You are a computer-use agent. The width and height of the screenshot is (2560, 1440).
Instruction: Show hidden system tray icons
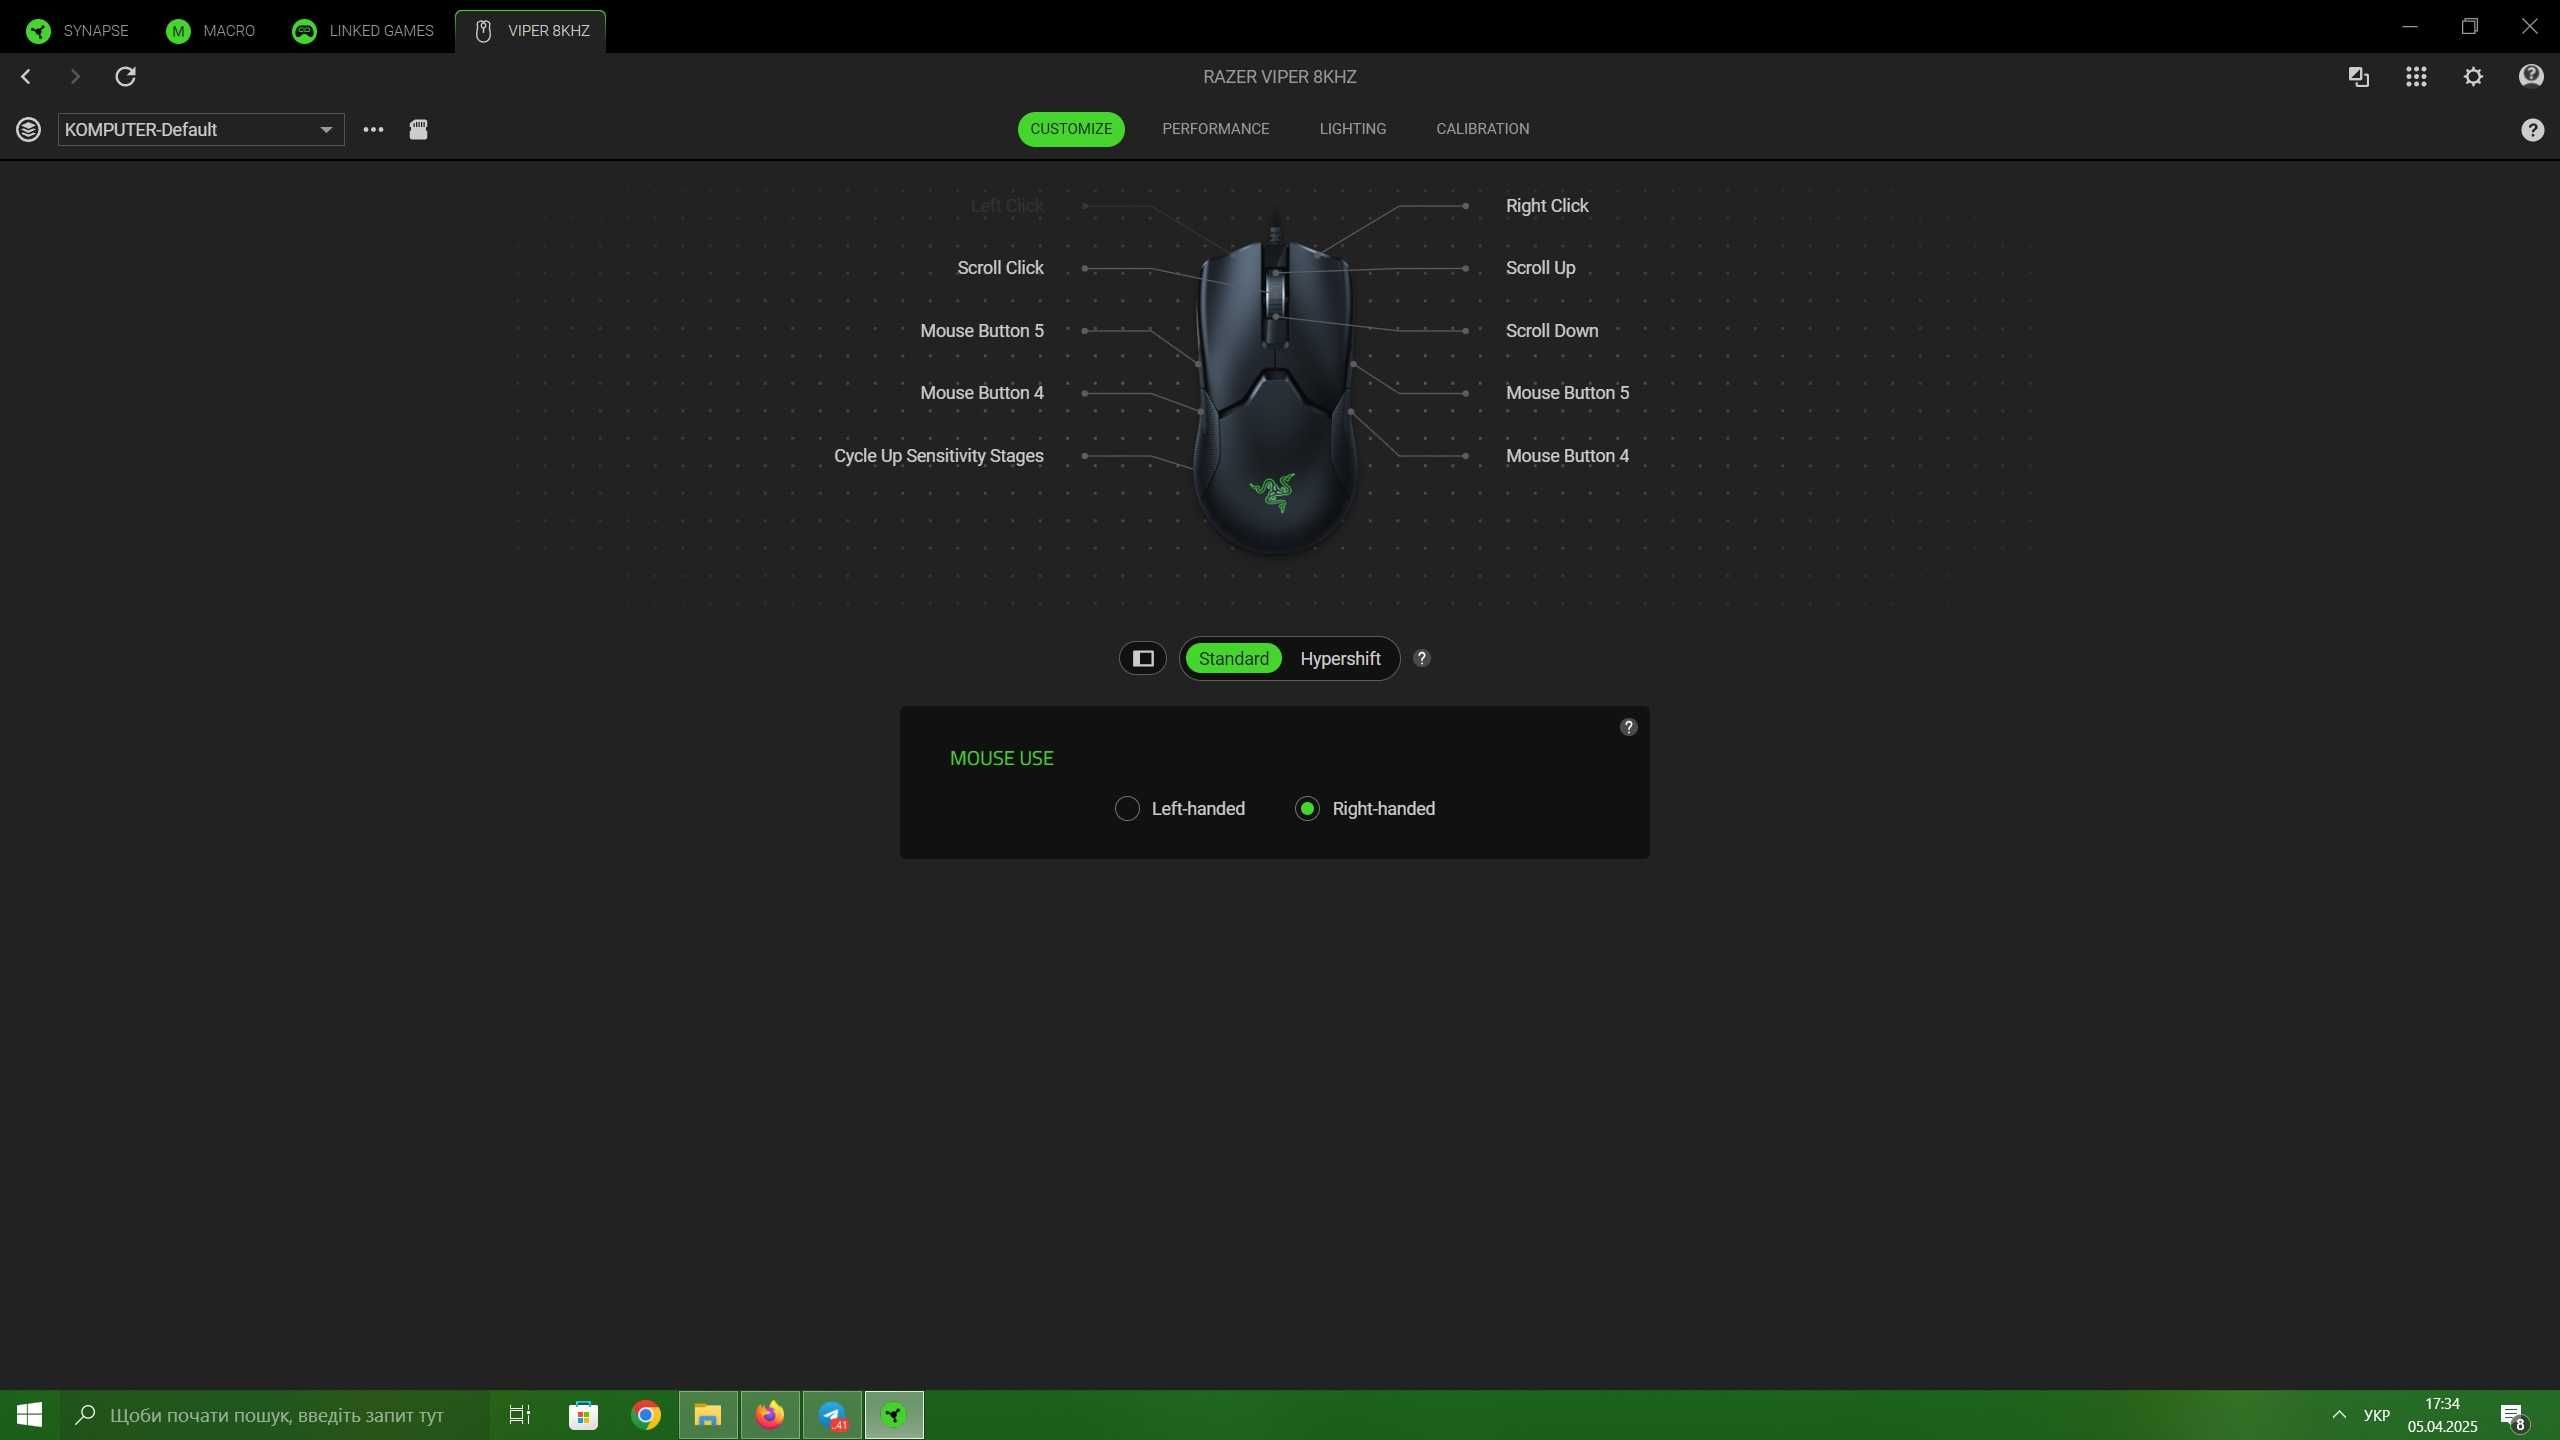(2338, 1415)
